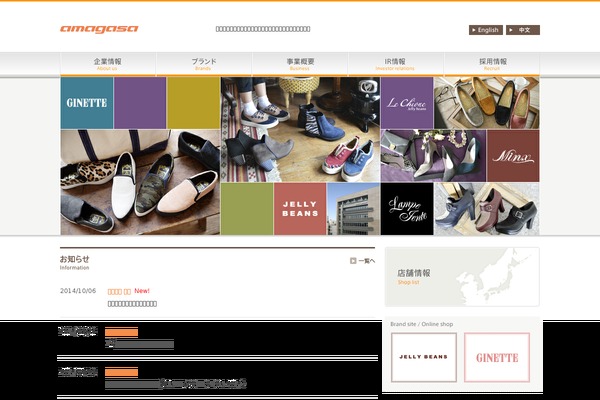Click the お知らせ Information heading
The height and width of the screenshot is (400, 600).
(75, 262)
